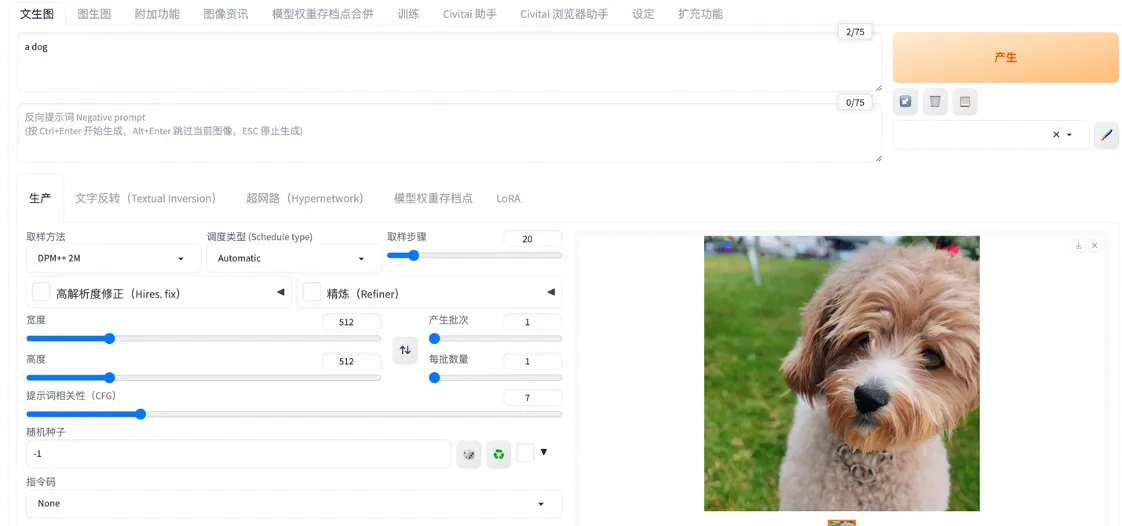The height and width of the screenshot is (526, 1122).
Task: Click the 每批数量 value field
Action: [532, 361]
